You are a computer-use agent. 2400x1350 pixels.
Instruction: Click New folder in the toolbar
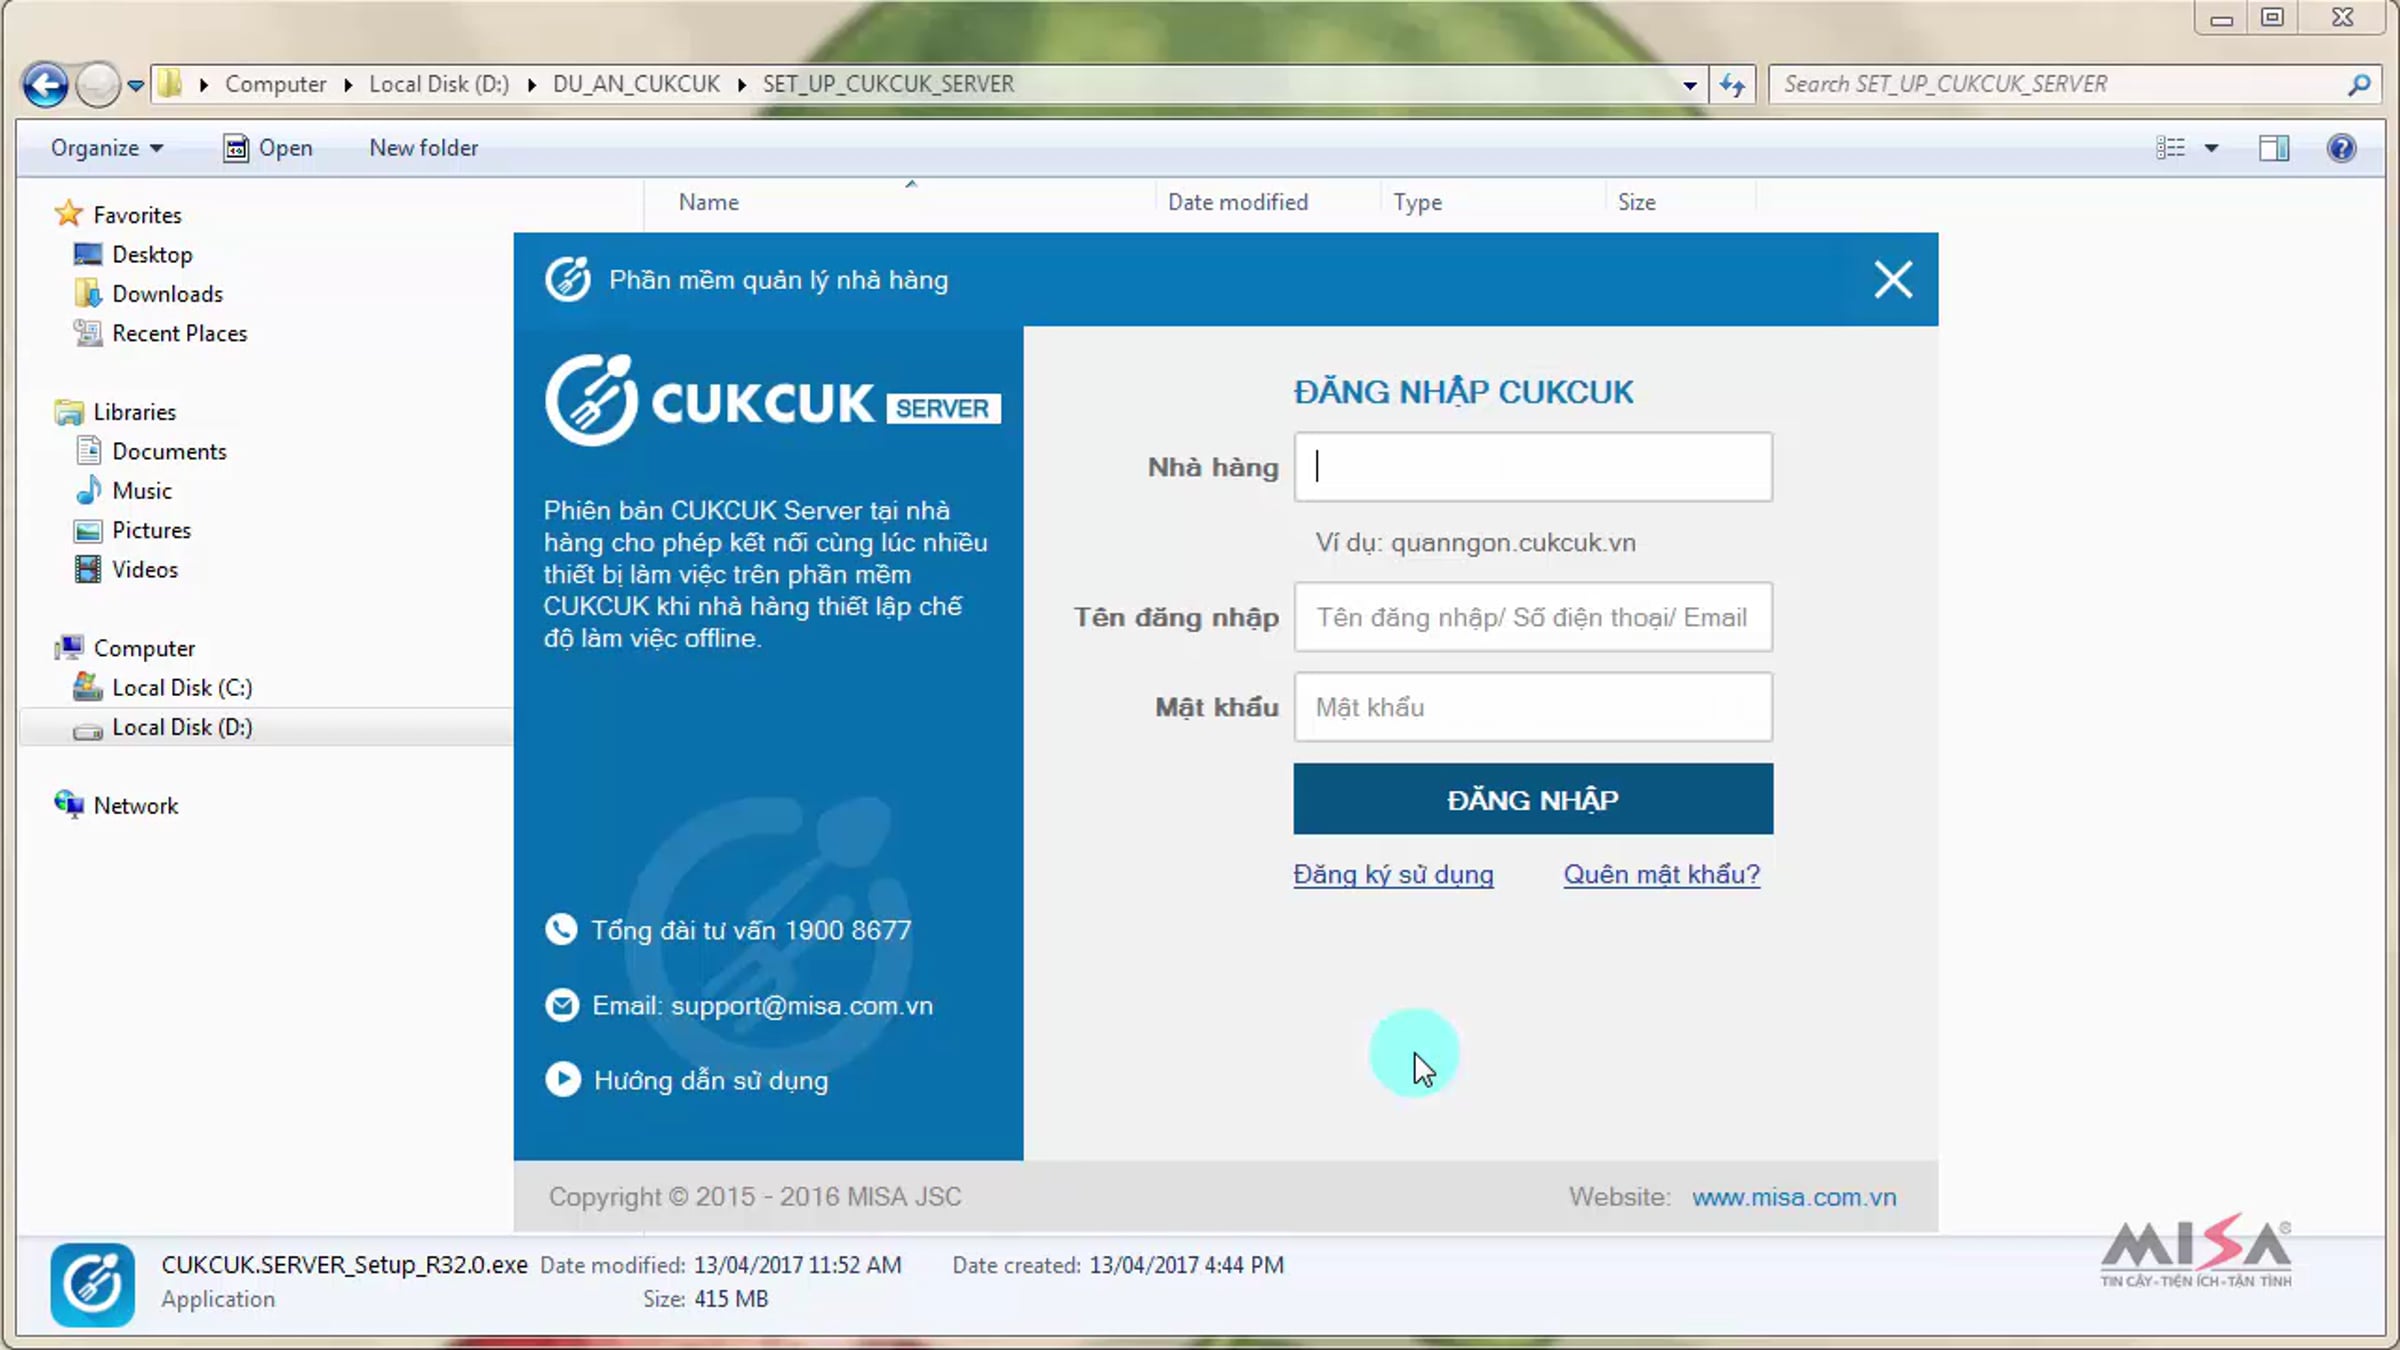424,148
